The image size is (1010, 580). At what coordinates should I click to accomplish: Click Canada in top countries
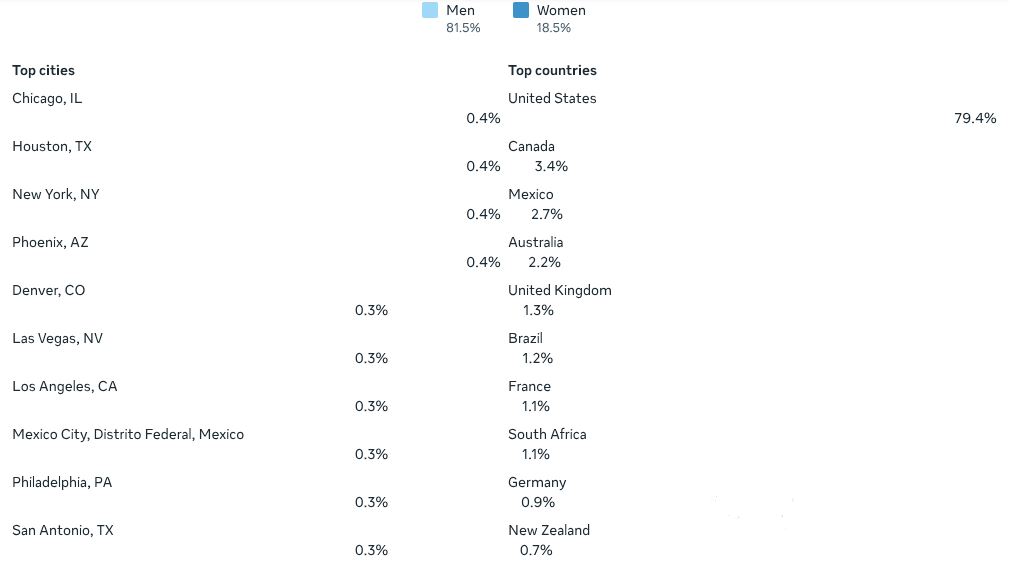point(531,146)
